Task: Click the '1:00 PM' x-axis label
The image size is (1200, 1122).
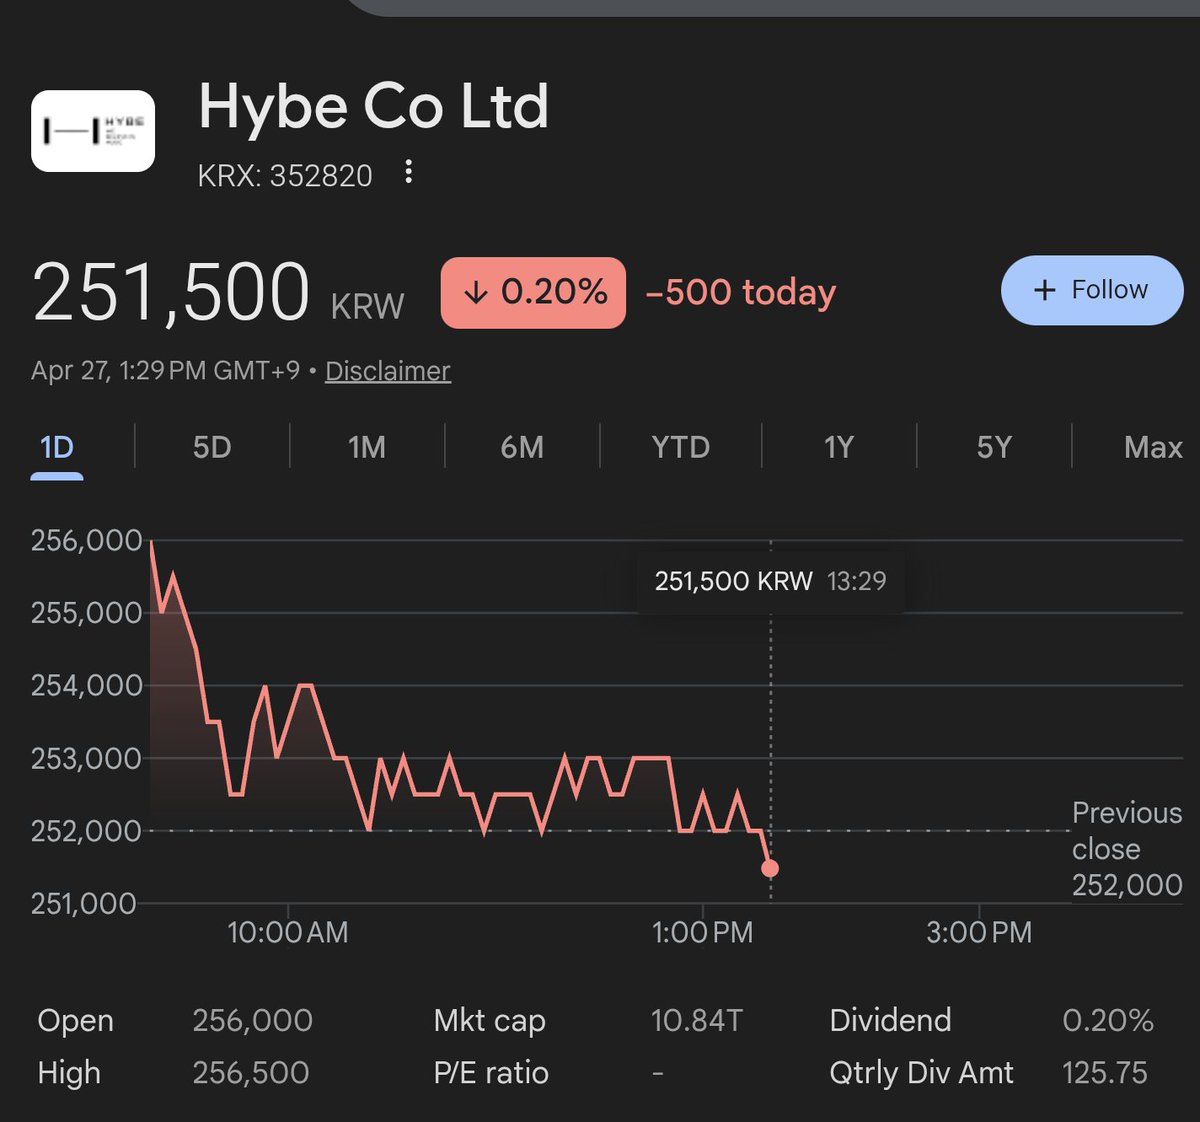Action: [x=703, y=933]
